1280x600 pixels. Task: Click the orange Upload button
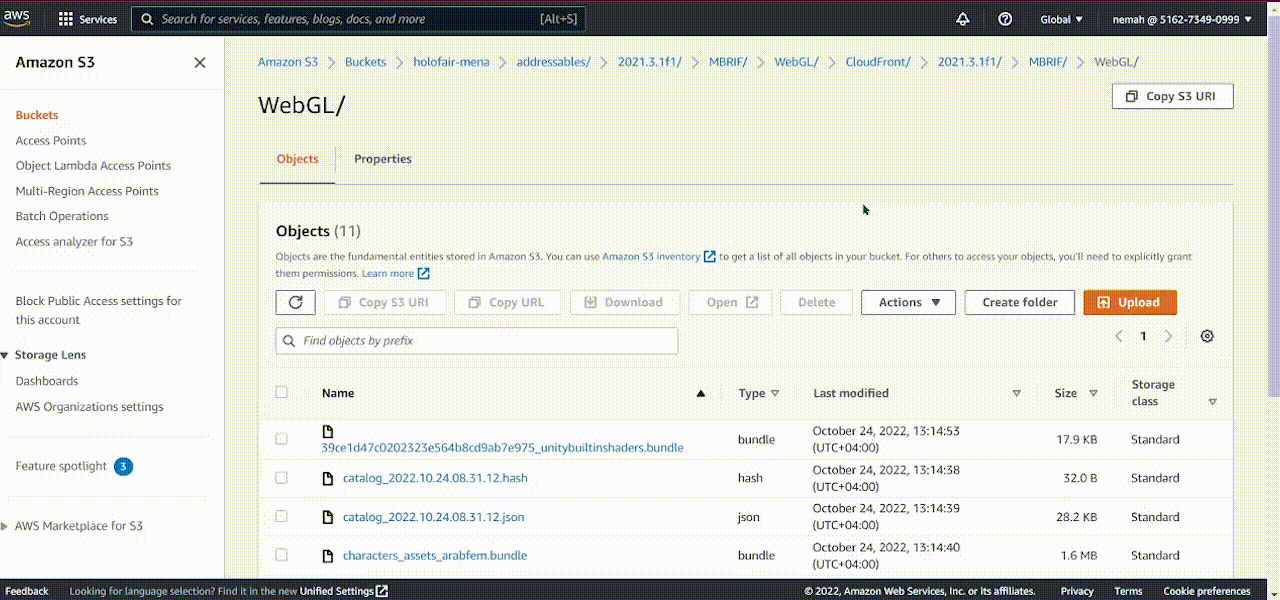pyautogui.click(x=1129, y=302)
